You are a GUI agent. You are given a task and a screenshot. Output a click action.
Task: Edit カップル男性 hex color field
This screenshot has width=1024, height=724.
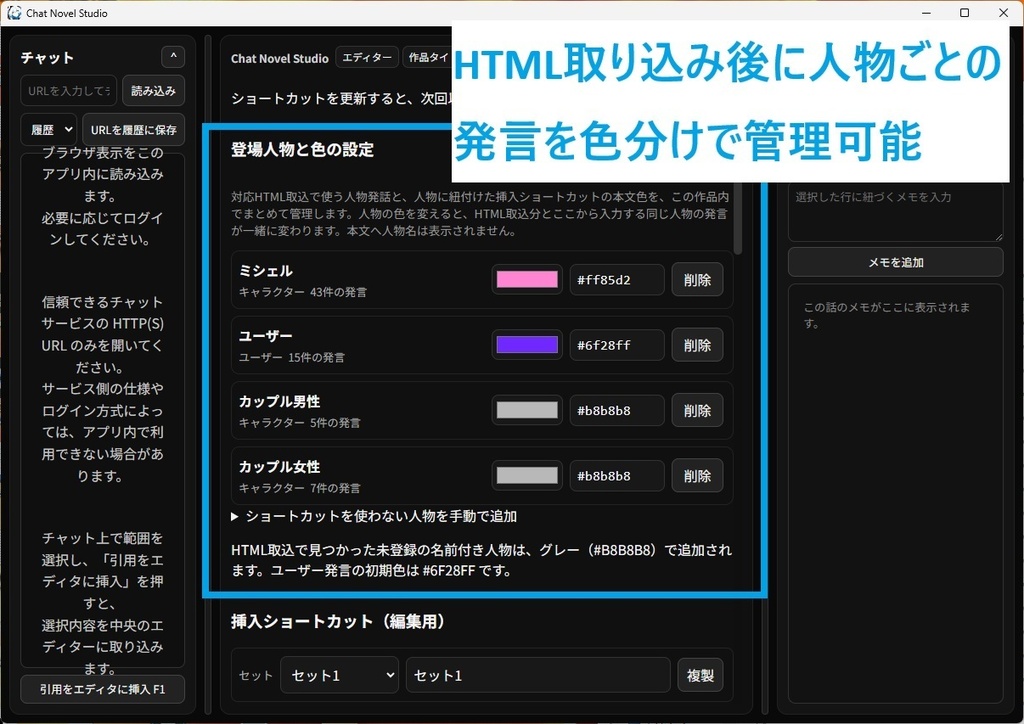coord(616,410)
